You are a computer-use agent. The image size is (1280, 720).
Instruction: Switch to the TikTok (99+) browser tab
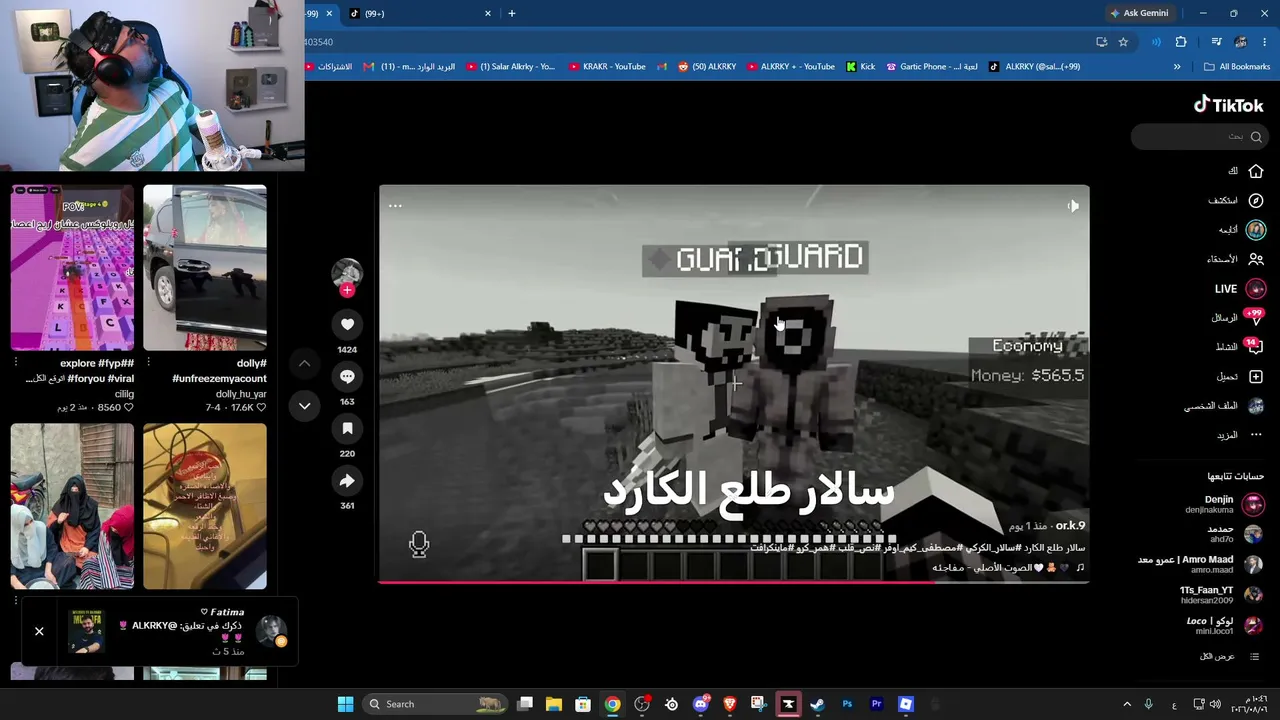420,13
